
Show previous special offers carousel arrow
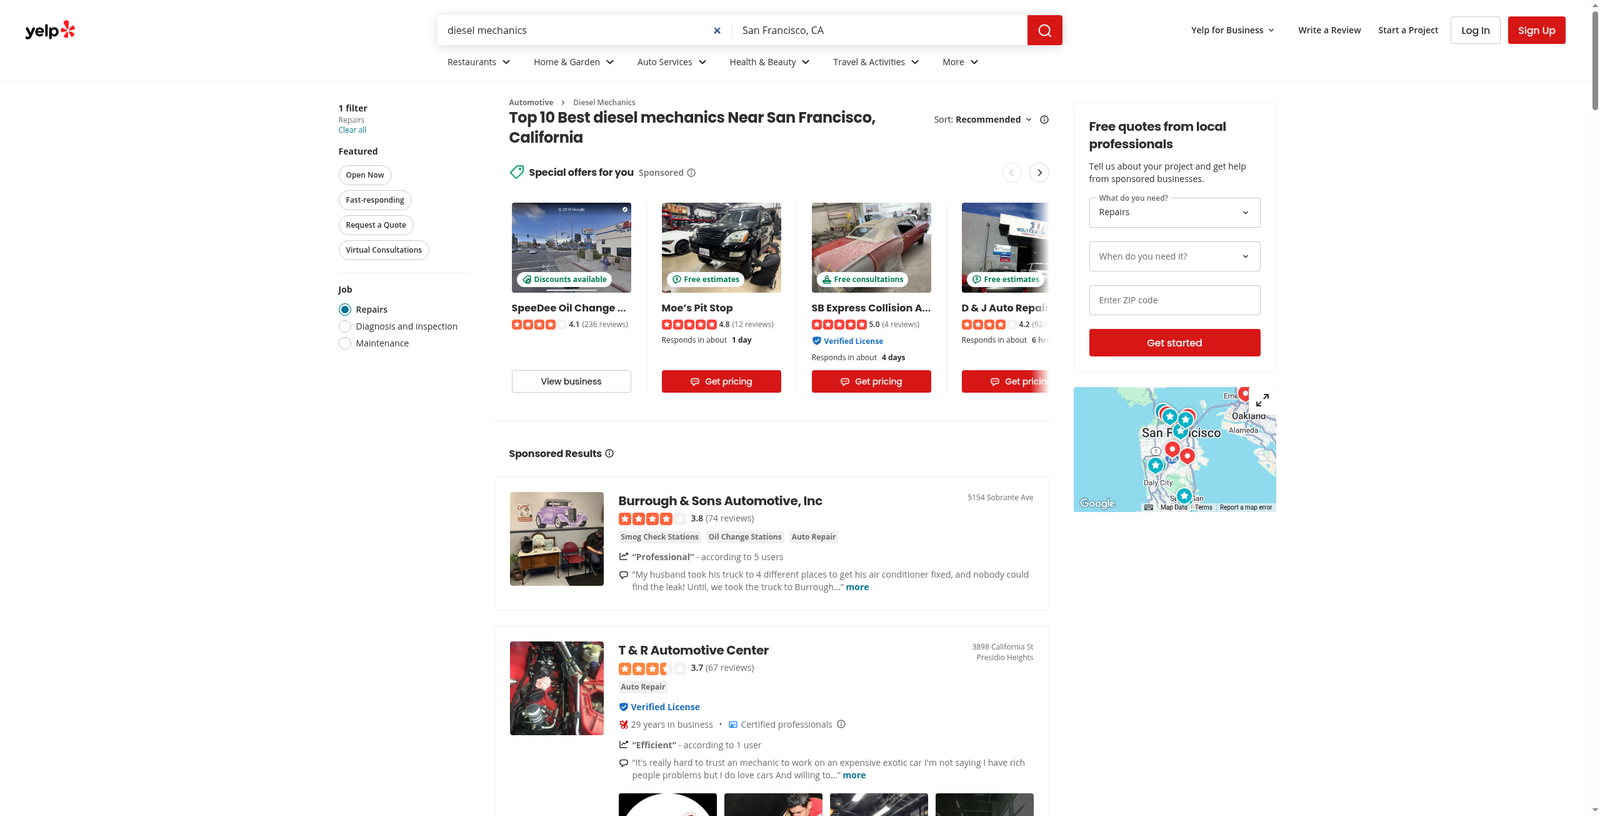(1011, 172)
